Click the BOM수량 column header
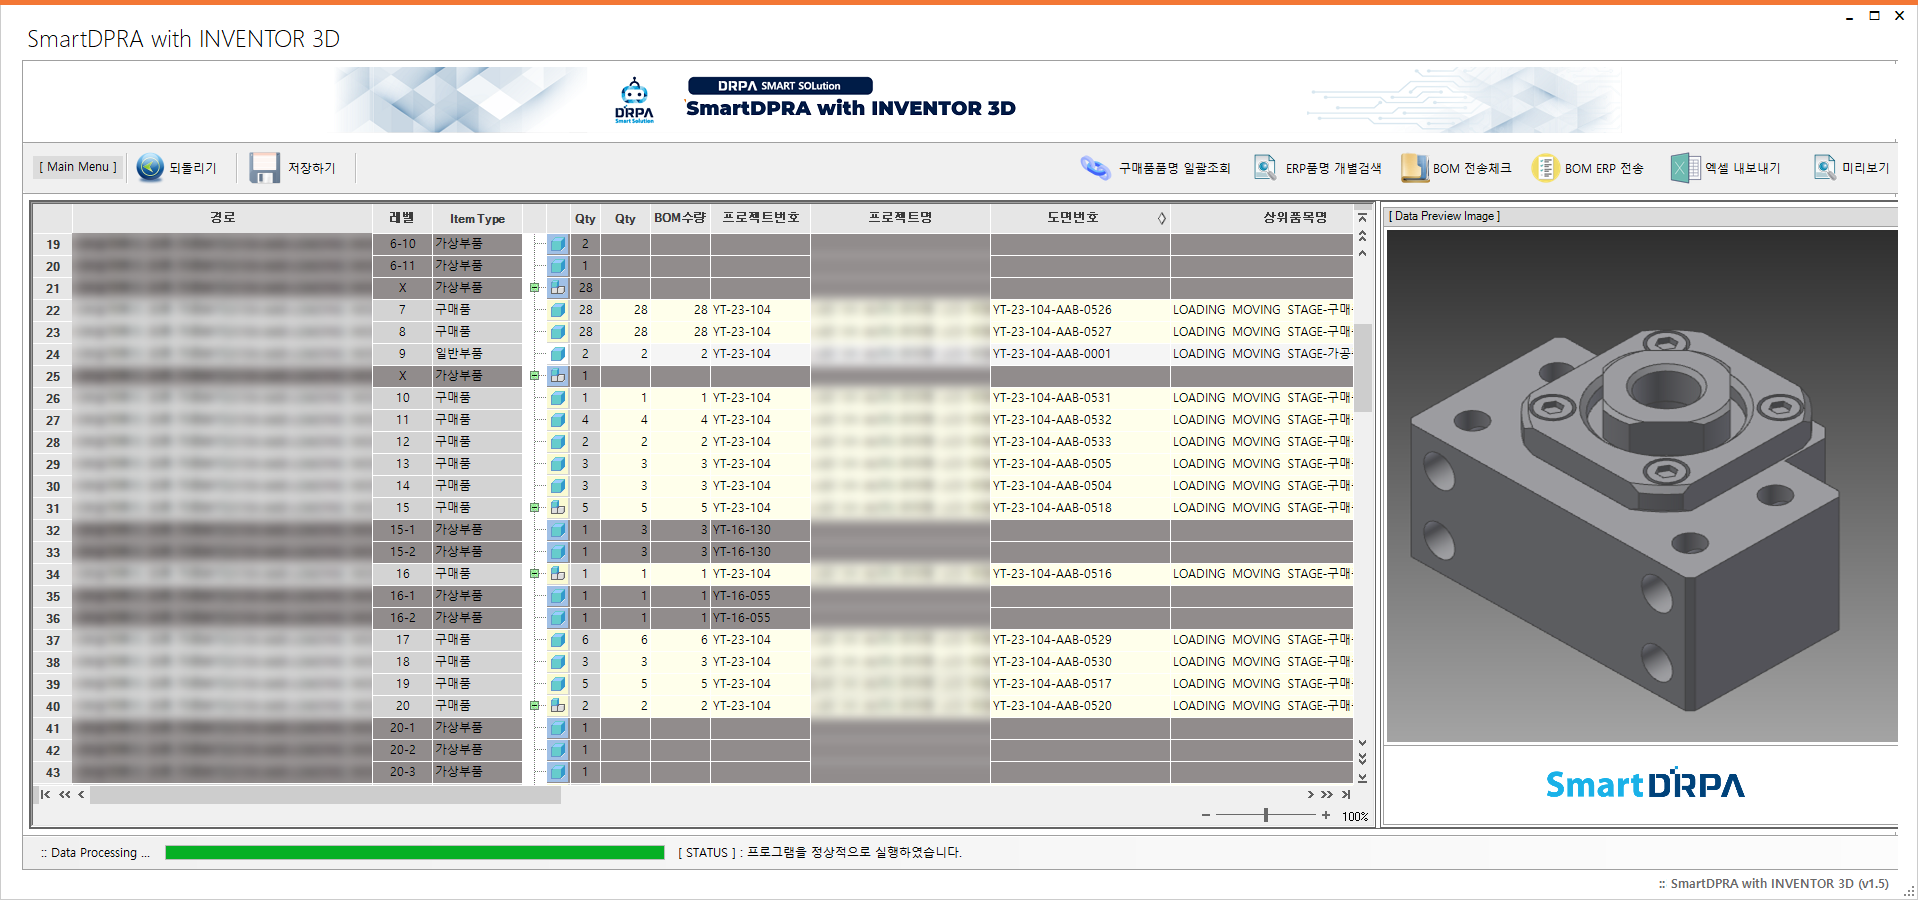Screen dimensions: 1918x900 (x=680, y=218)
